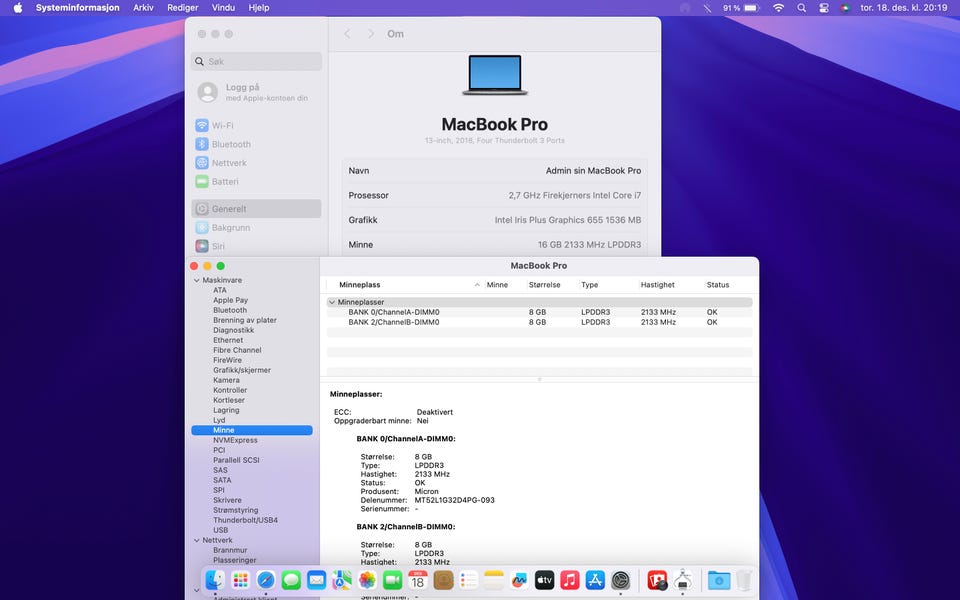
Task: Open Maps app in the Dock
Action: (x=342, y=579)
